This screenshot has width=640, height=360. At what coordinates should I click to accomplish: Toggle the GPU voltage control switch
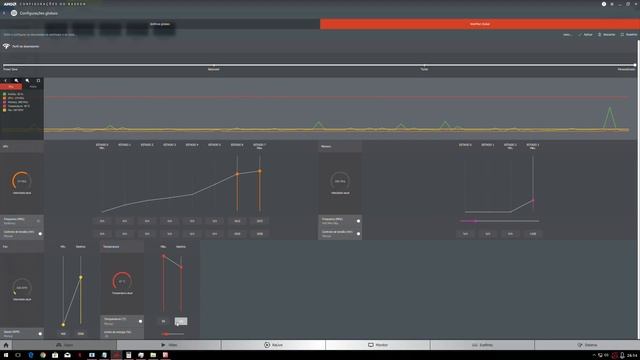(40, 233)
